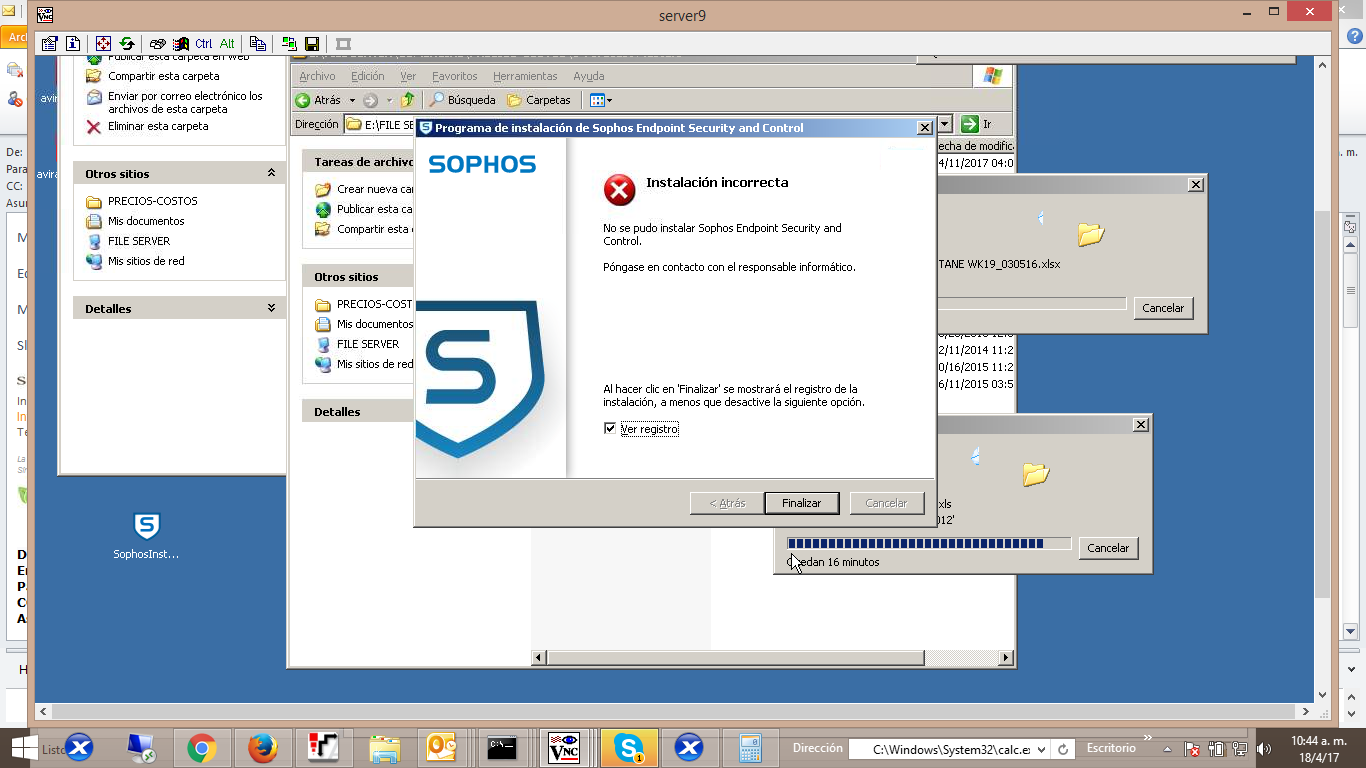
Task: Open the Ayuda menu in Explorer
Action: [589, 76]
